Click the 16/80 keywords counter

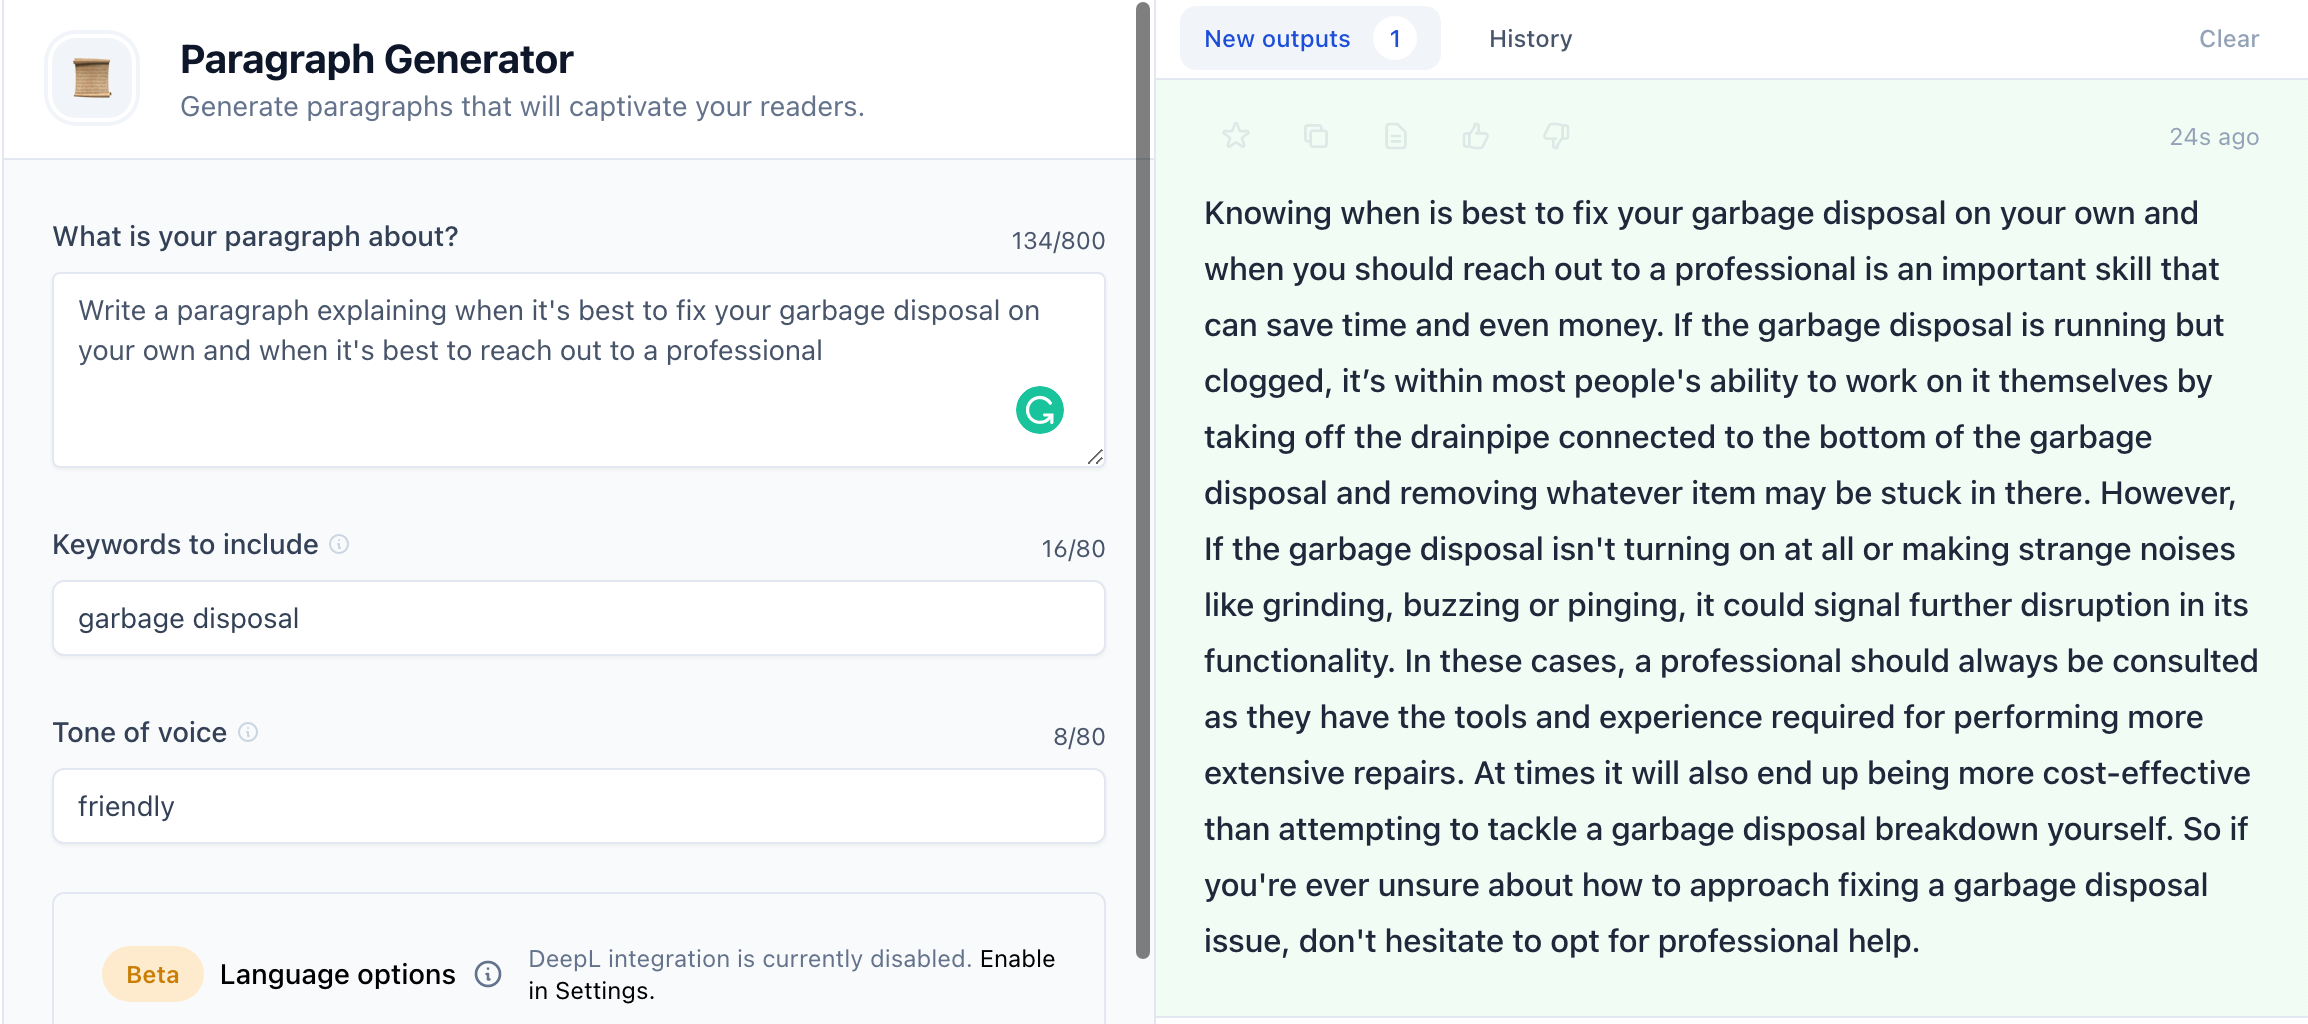click(1073, 549)
